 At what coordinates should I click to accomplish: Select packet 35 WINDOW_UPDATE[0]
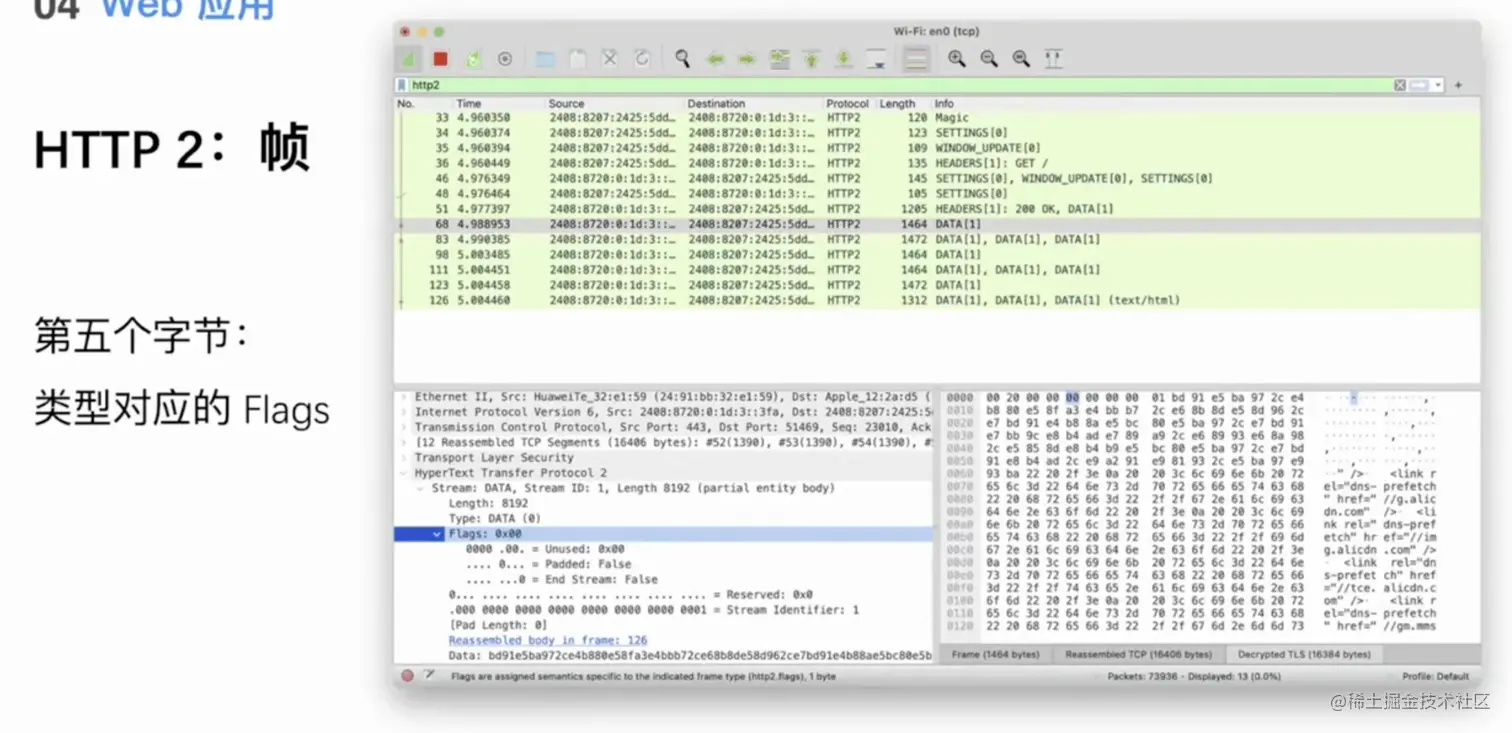938,148
